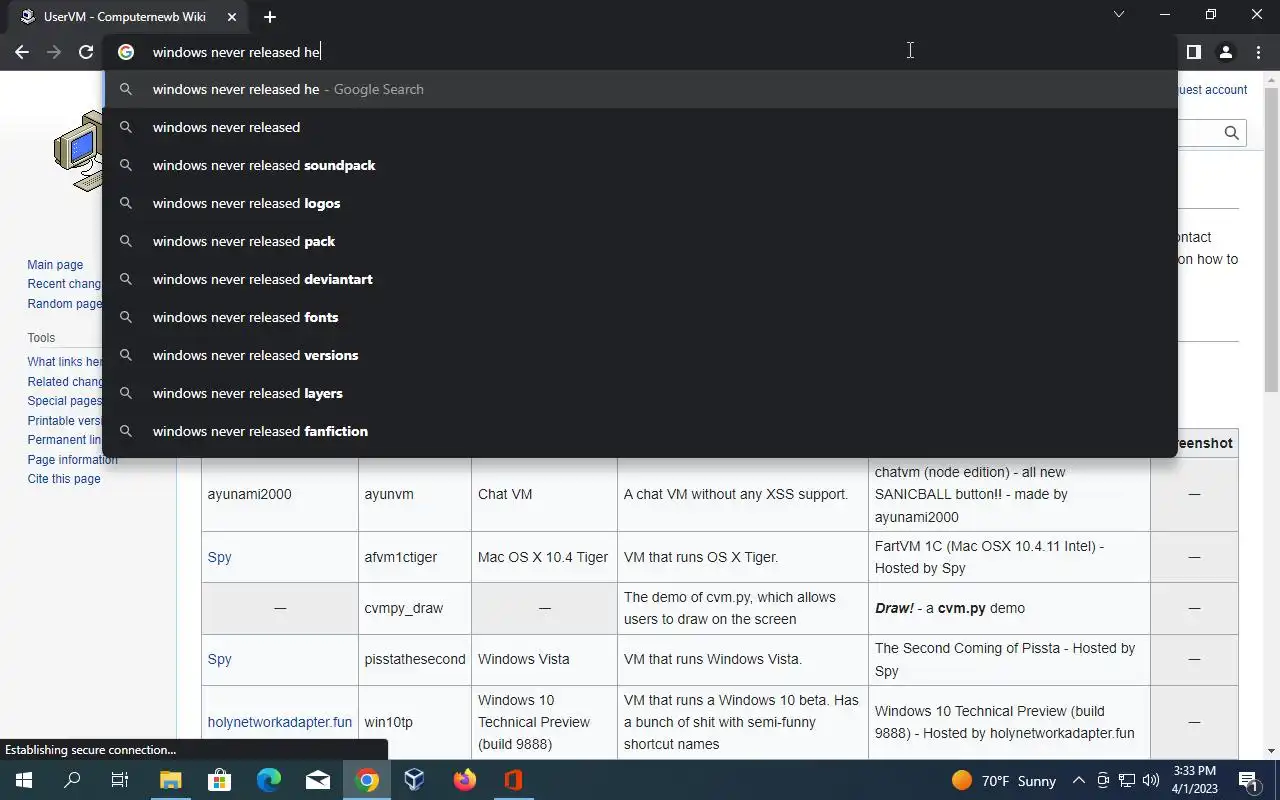Screen dimensions: 1280x800
Task: Open the 'Related changes' sidebar link
Action: coord(65,382)
